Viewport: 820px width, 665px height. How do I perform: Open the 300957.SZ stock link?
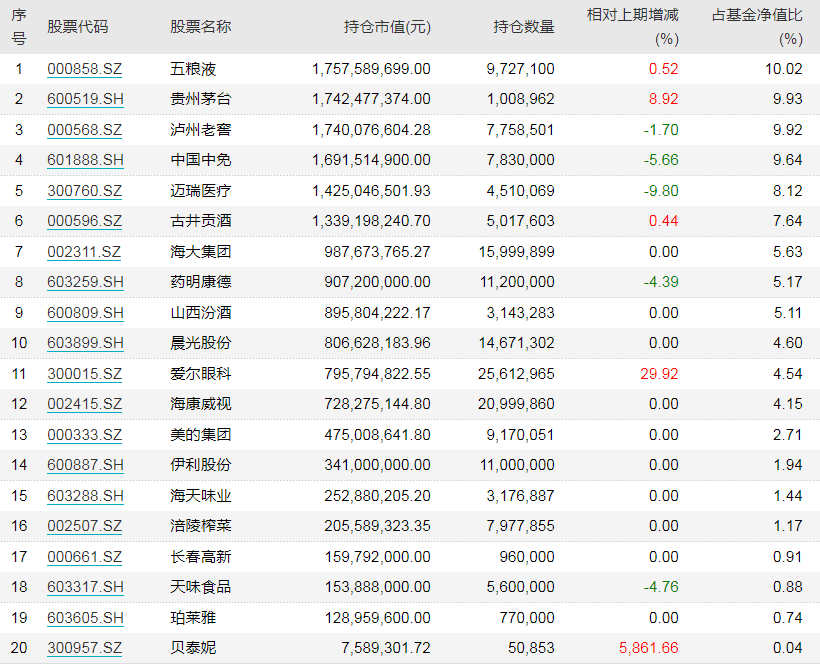[x=84, y=648]
